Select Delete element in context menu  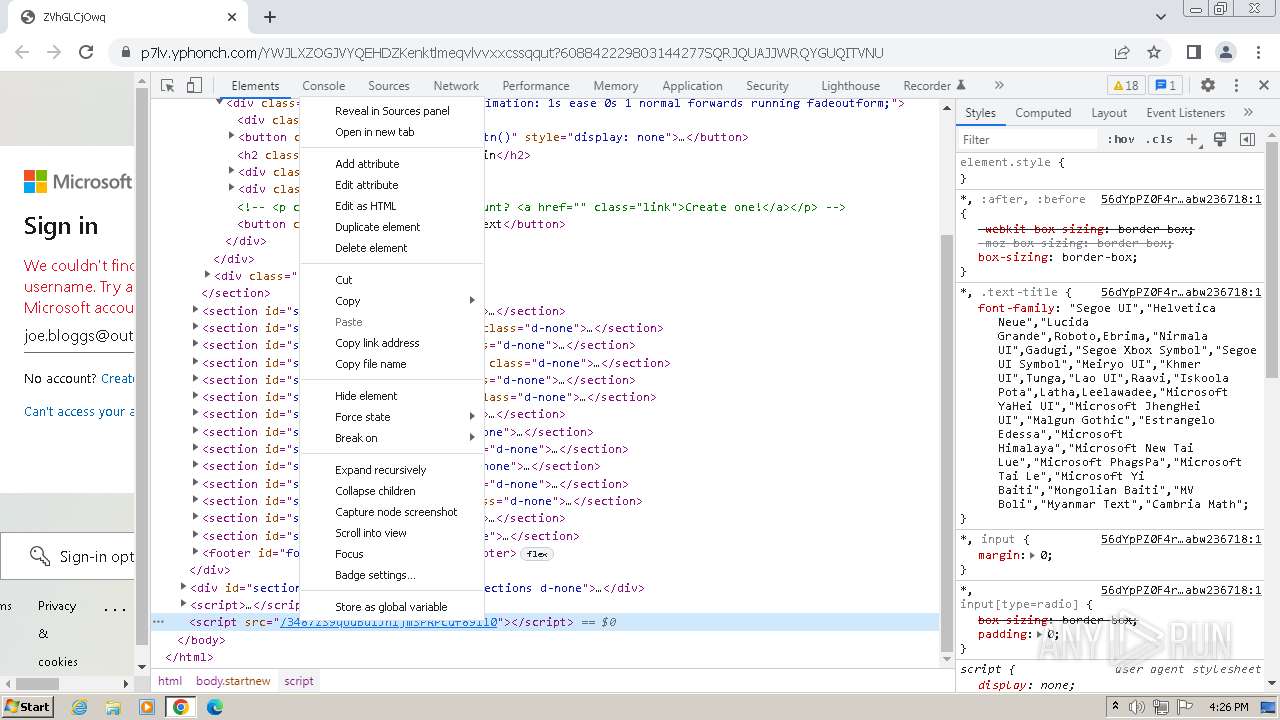(x=371, y=248)
